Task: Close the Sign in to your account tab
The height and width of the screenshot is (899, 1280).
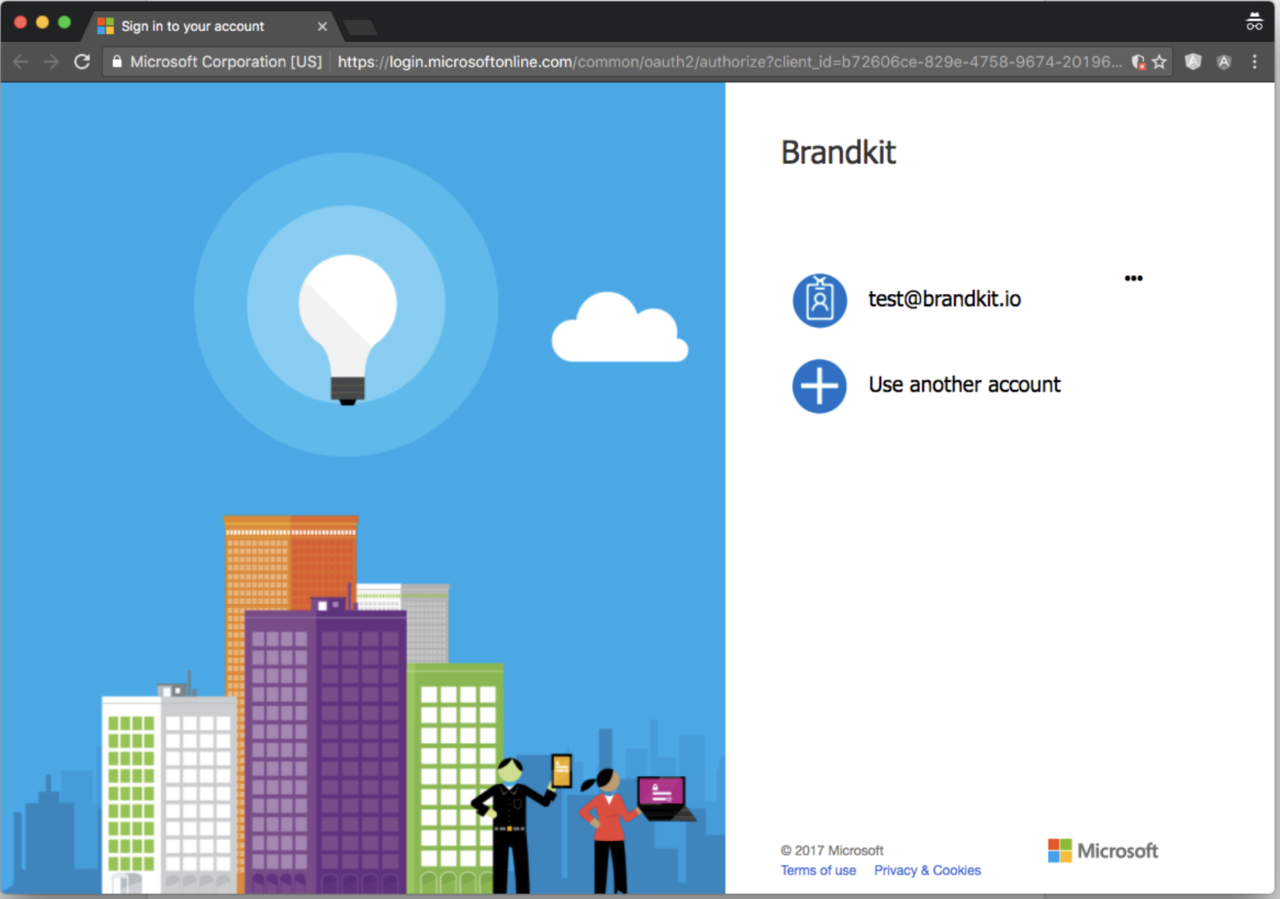Action: [x=322, y=26]
